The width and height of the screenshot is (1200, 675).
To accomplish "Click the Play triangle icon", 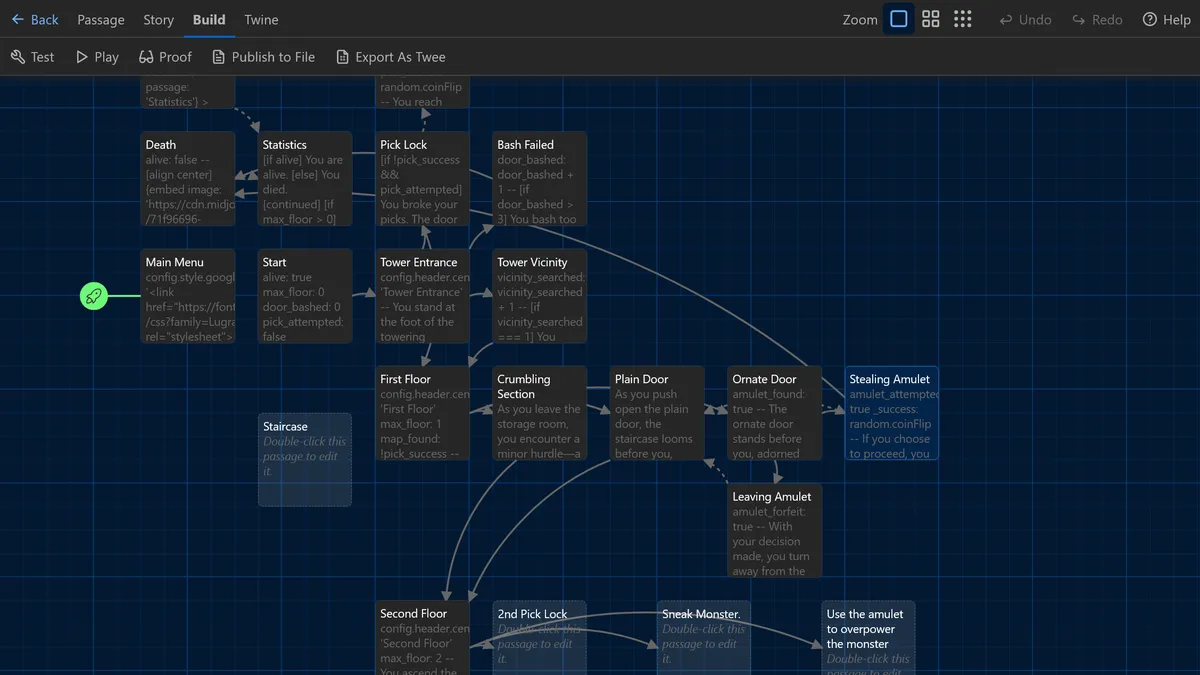I will click(84, 57).
